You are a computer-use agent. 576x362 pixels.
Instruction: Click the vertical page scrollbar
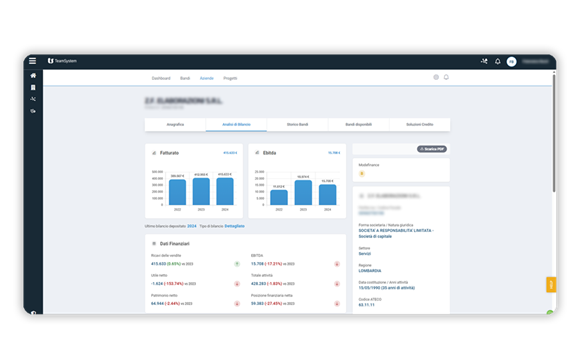(x=554, y=132)
